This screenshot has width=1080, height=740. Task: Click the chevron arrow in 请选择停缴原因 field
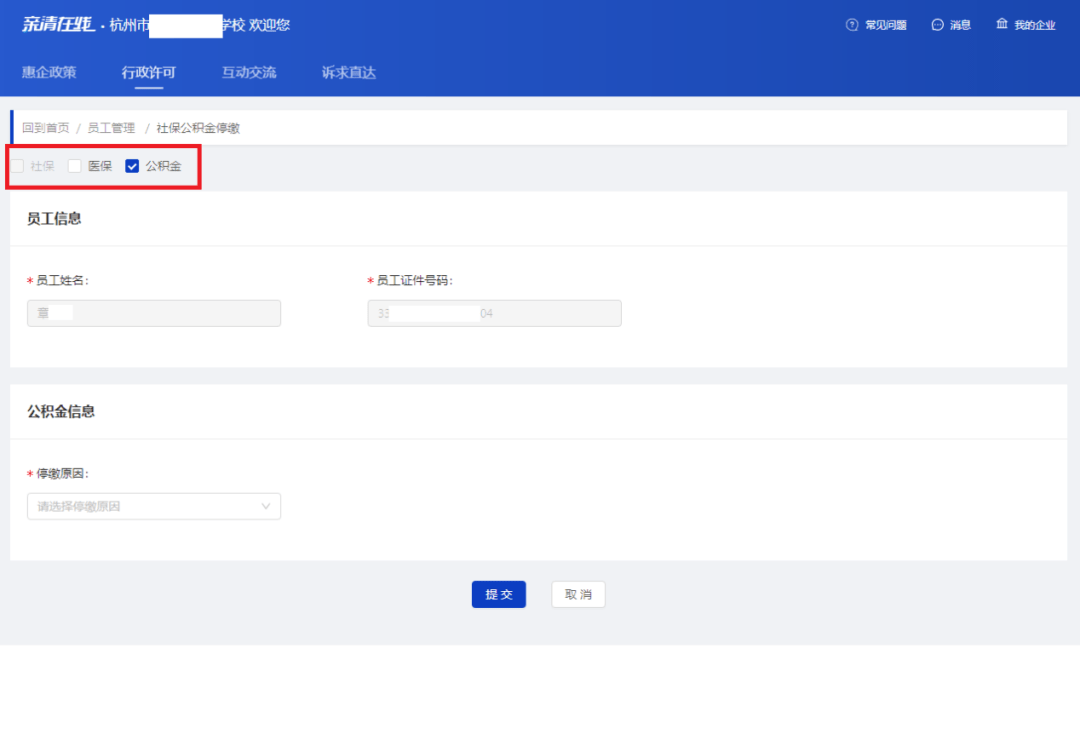pos(266,507)
